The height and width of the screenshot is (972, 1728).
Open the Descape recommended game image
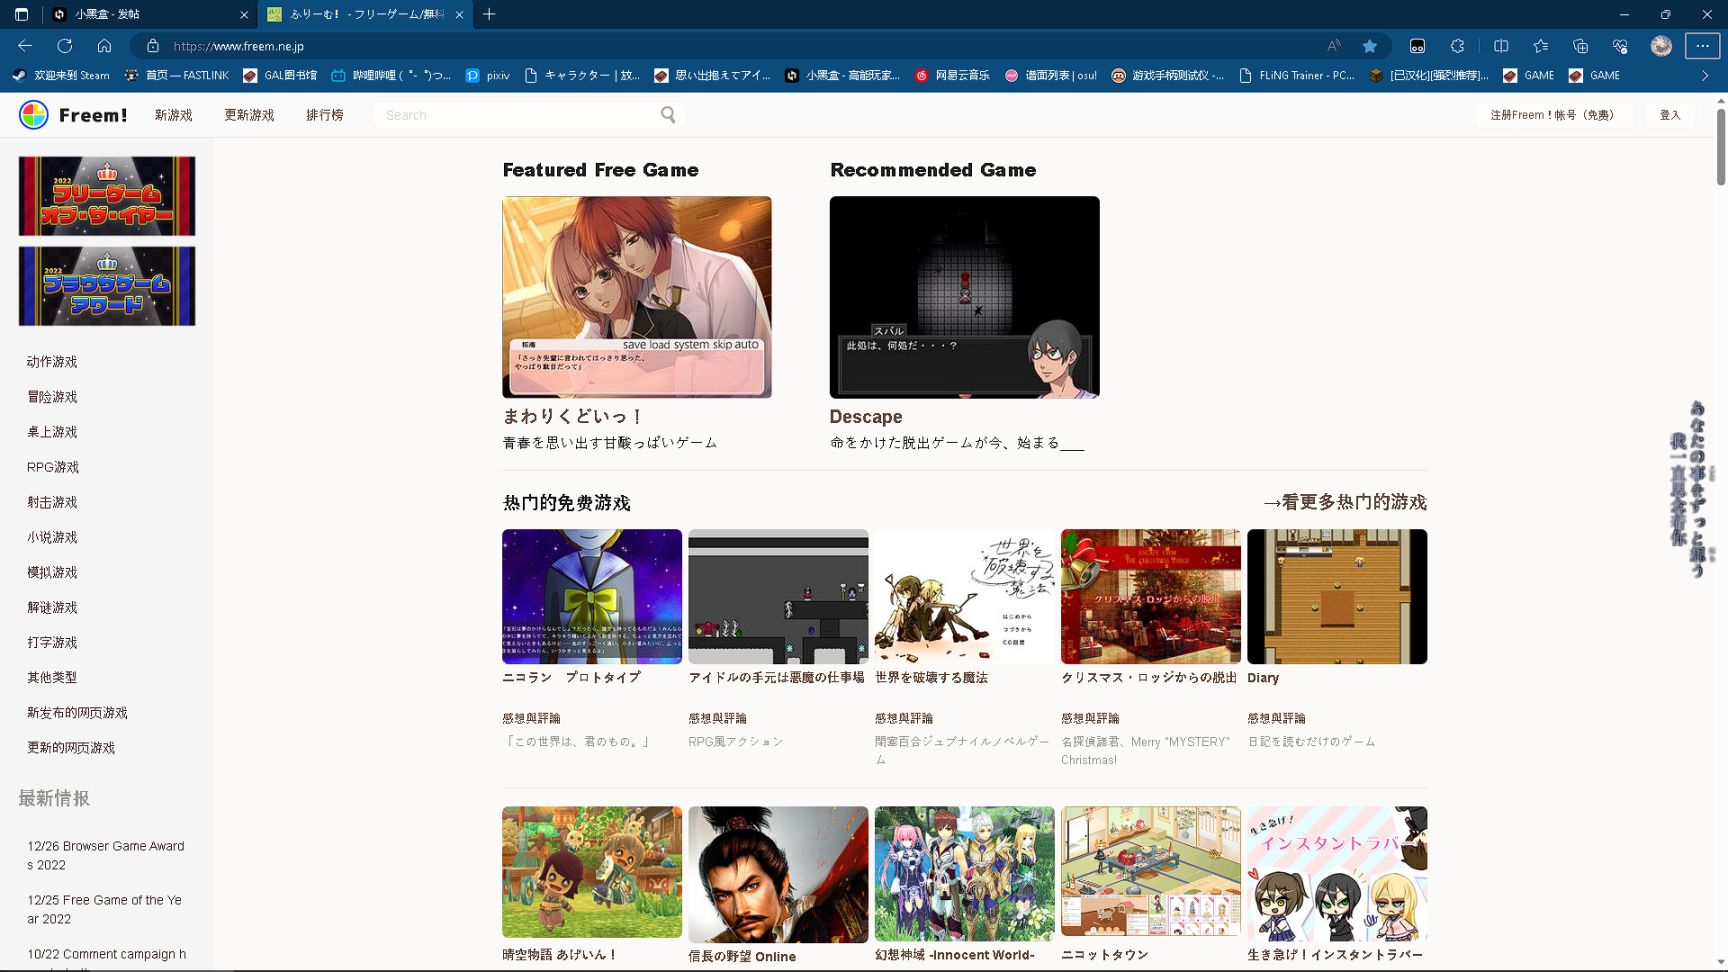point(965,297)
